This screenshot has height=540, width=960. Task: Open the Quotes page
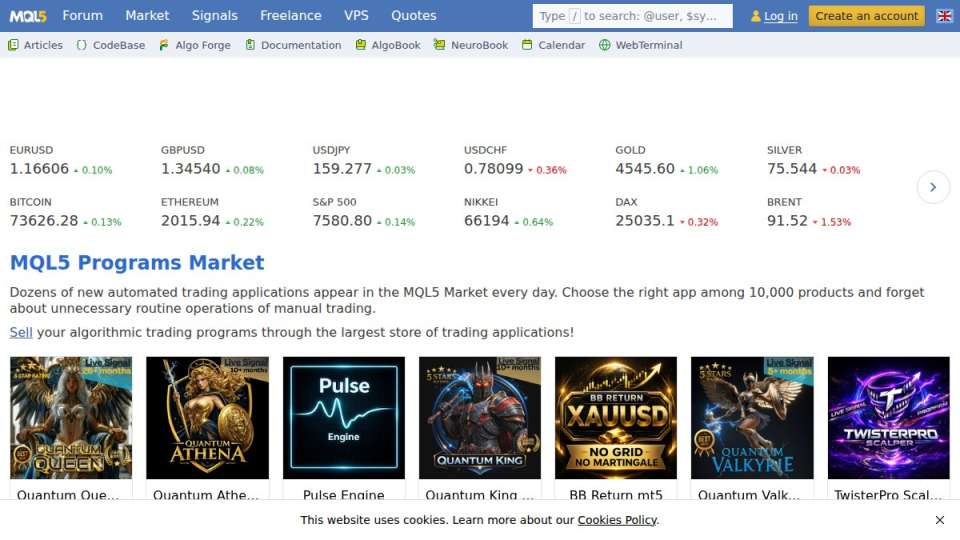click(x=413, y=16)
